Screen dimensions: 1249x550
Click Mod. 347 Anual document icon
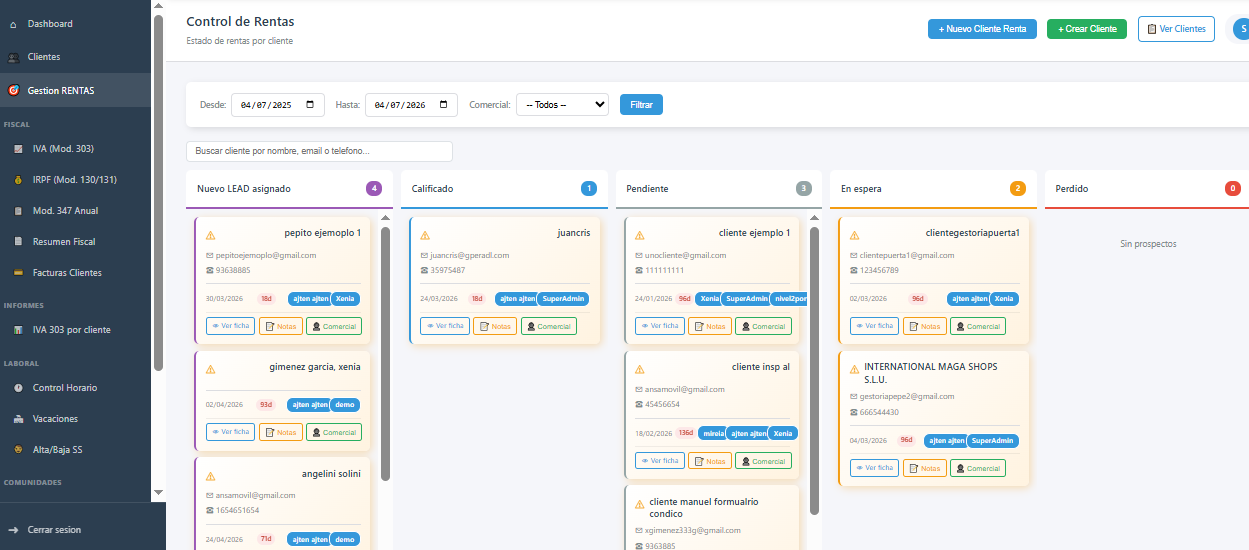click(x=18, y=211)
